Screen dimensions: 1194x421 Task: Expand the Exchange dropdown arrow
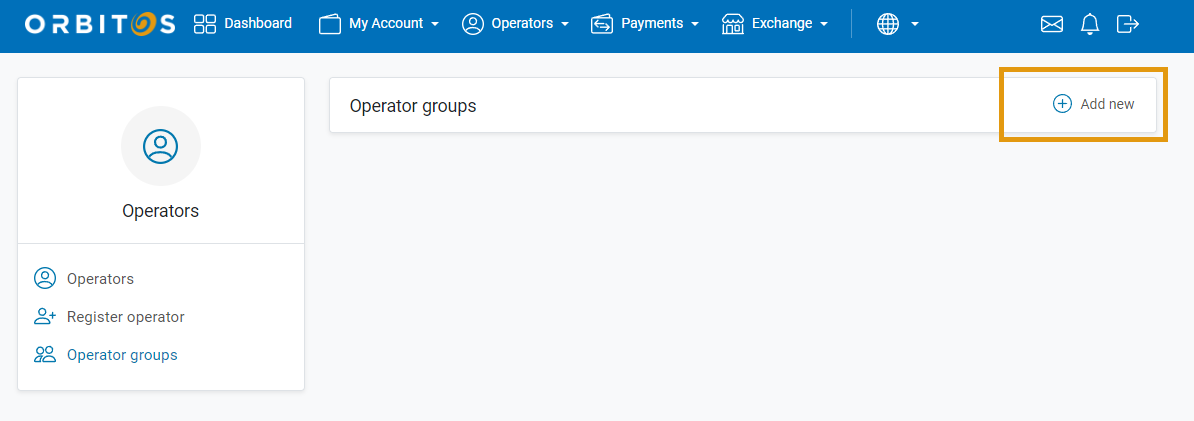point(824,24)
